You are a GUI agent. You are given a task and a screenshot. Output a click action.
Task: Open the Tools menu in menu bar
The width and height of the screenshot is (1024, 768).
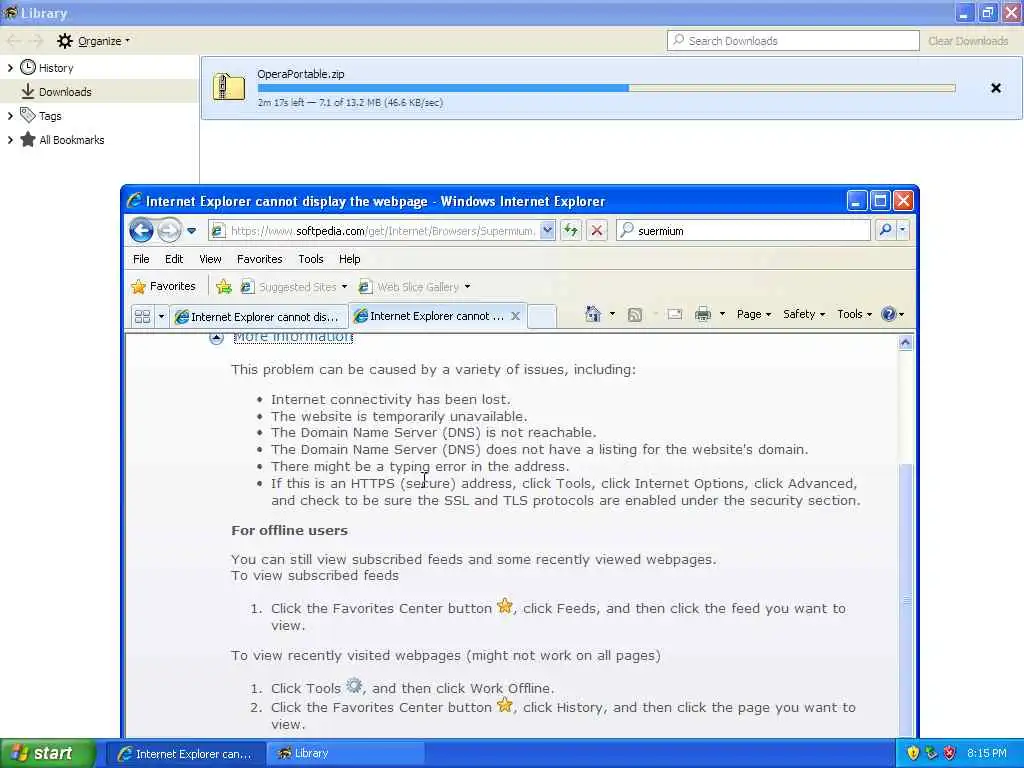[311, 259]
